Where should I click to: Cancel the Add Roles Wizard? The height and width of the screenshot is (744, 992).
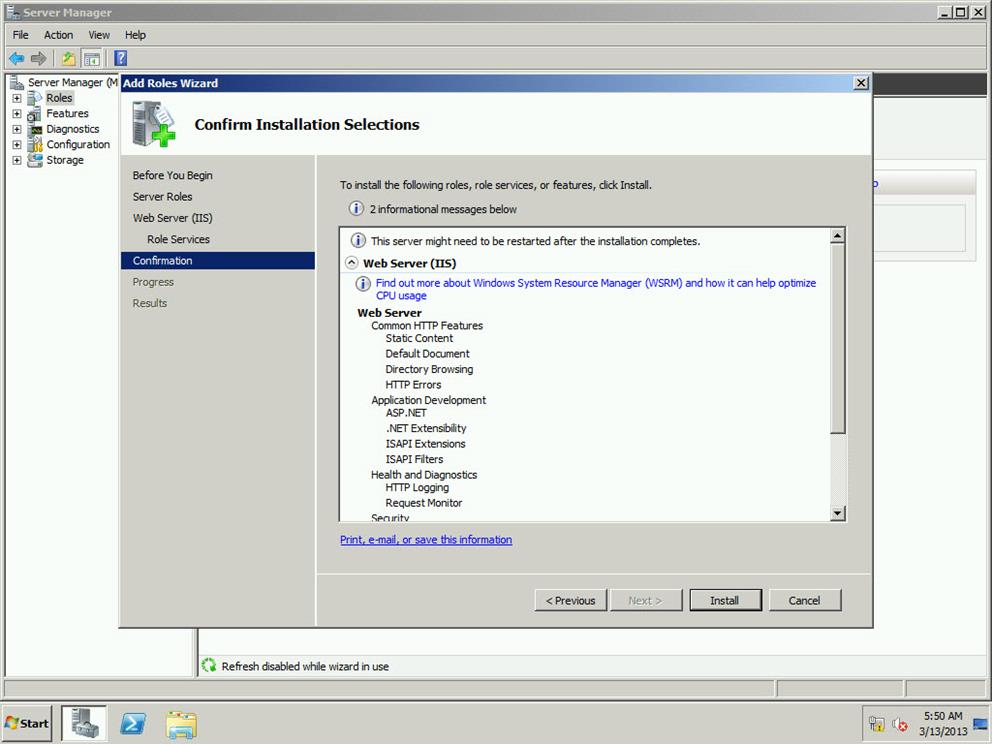[x=805, y=600]
